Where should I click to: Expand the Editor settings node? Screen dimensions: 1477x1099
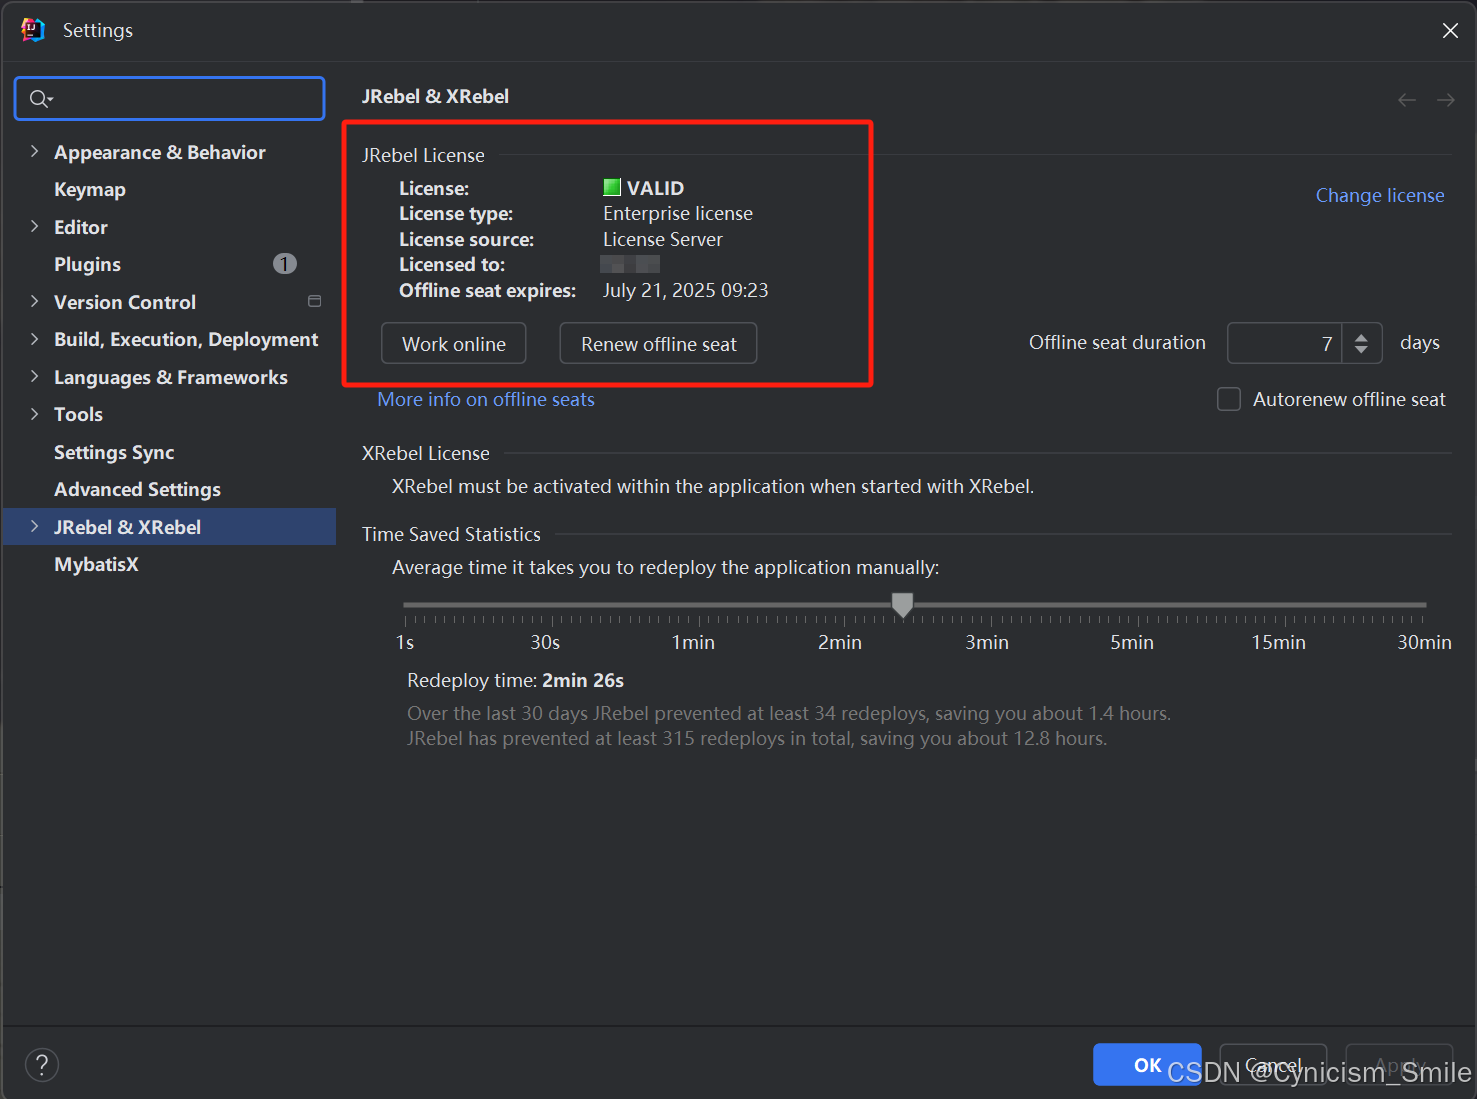pos(34,226)
